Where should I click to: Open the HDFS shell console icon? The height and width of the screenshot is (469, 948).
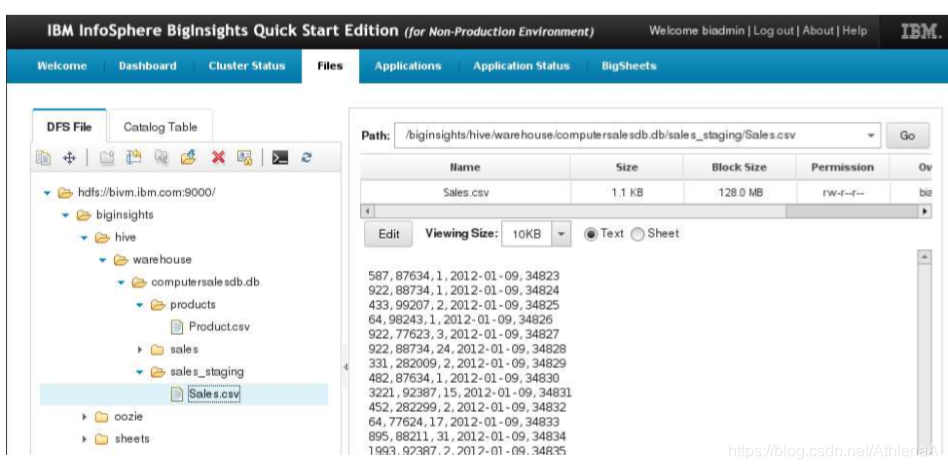point(279,158)
